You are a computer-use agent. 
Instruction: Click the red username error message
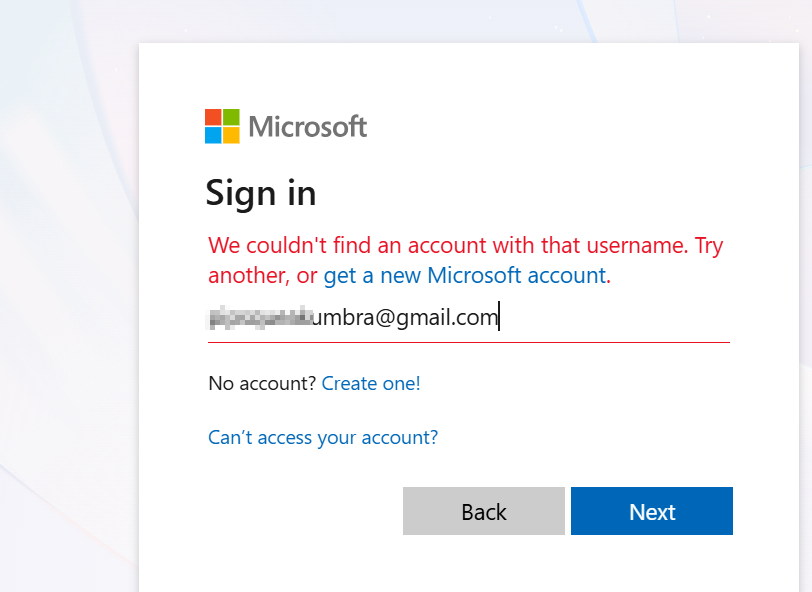coord(465,260)
